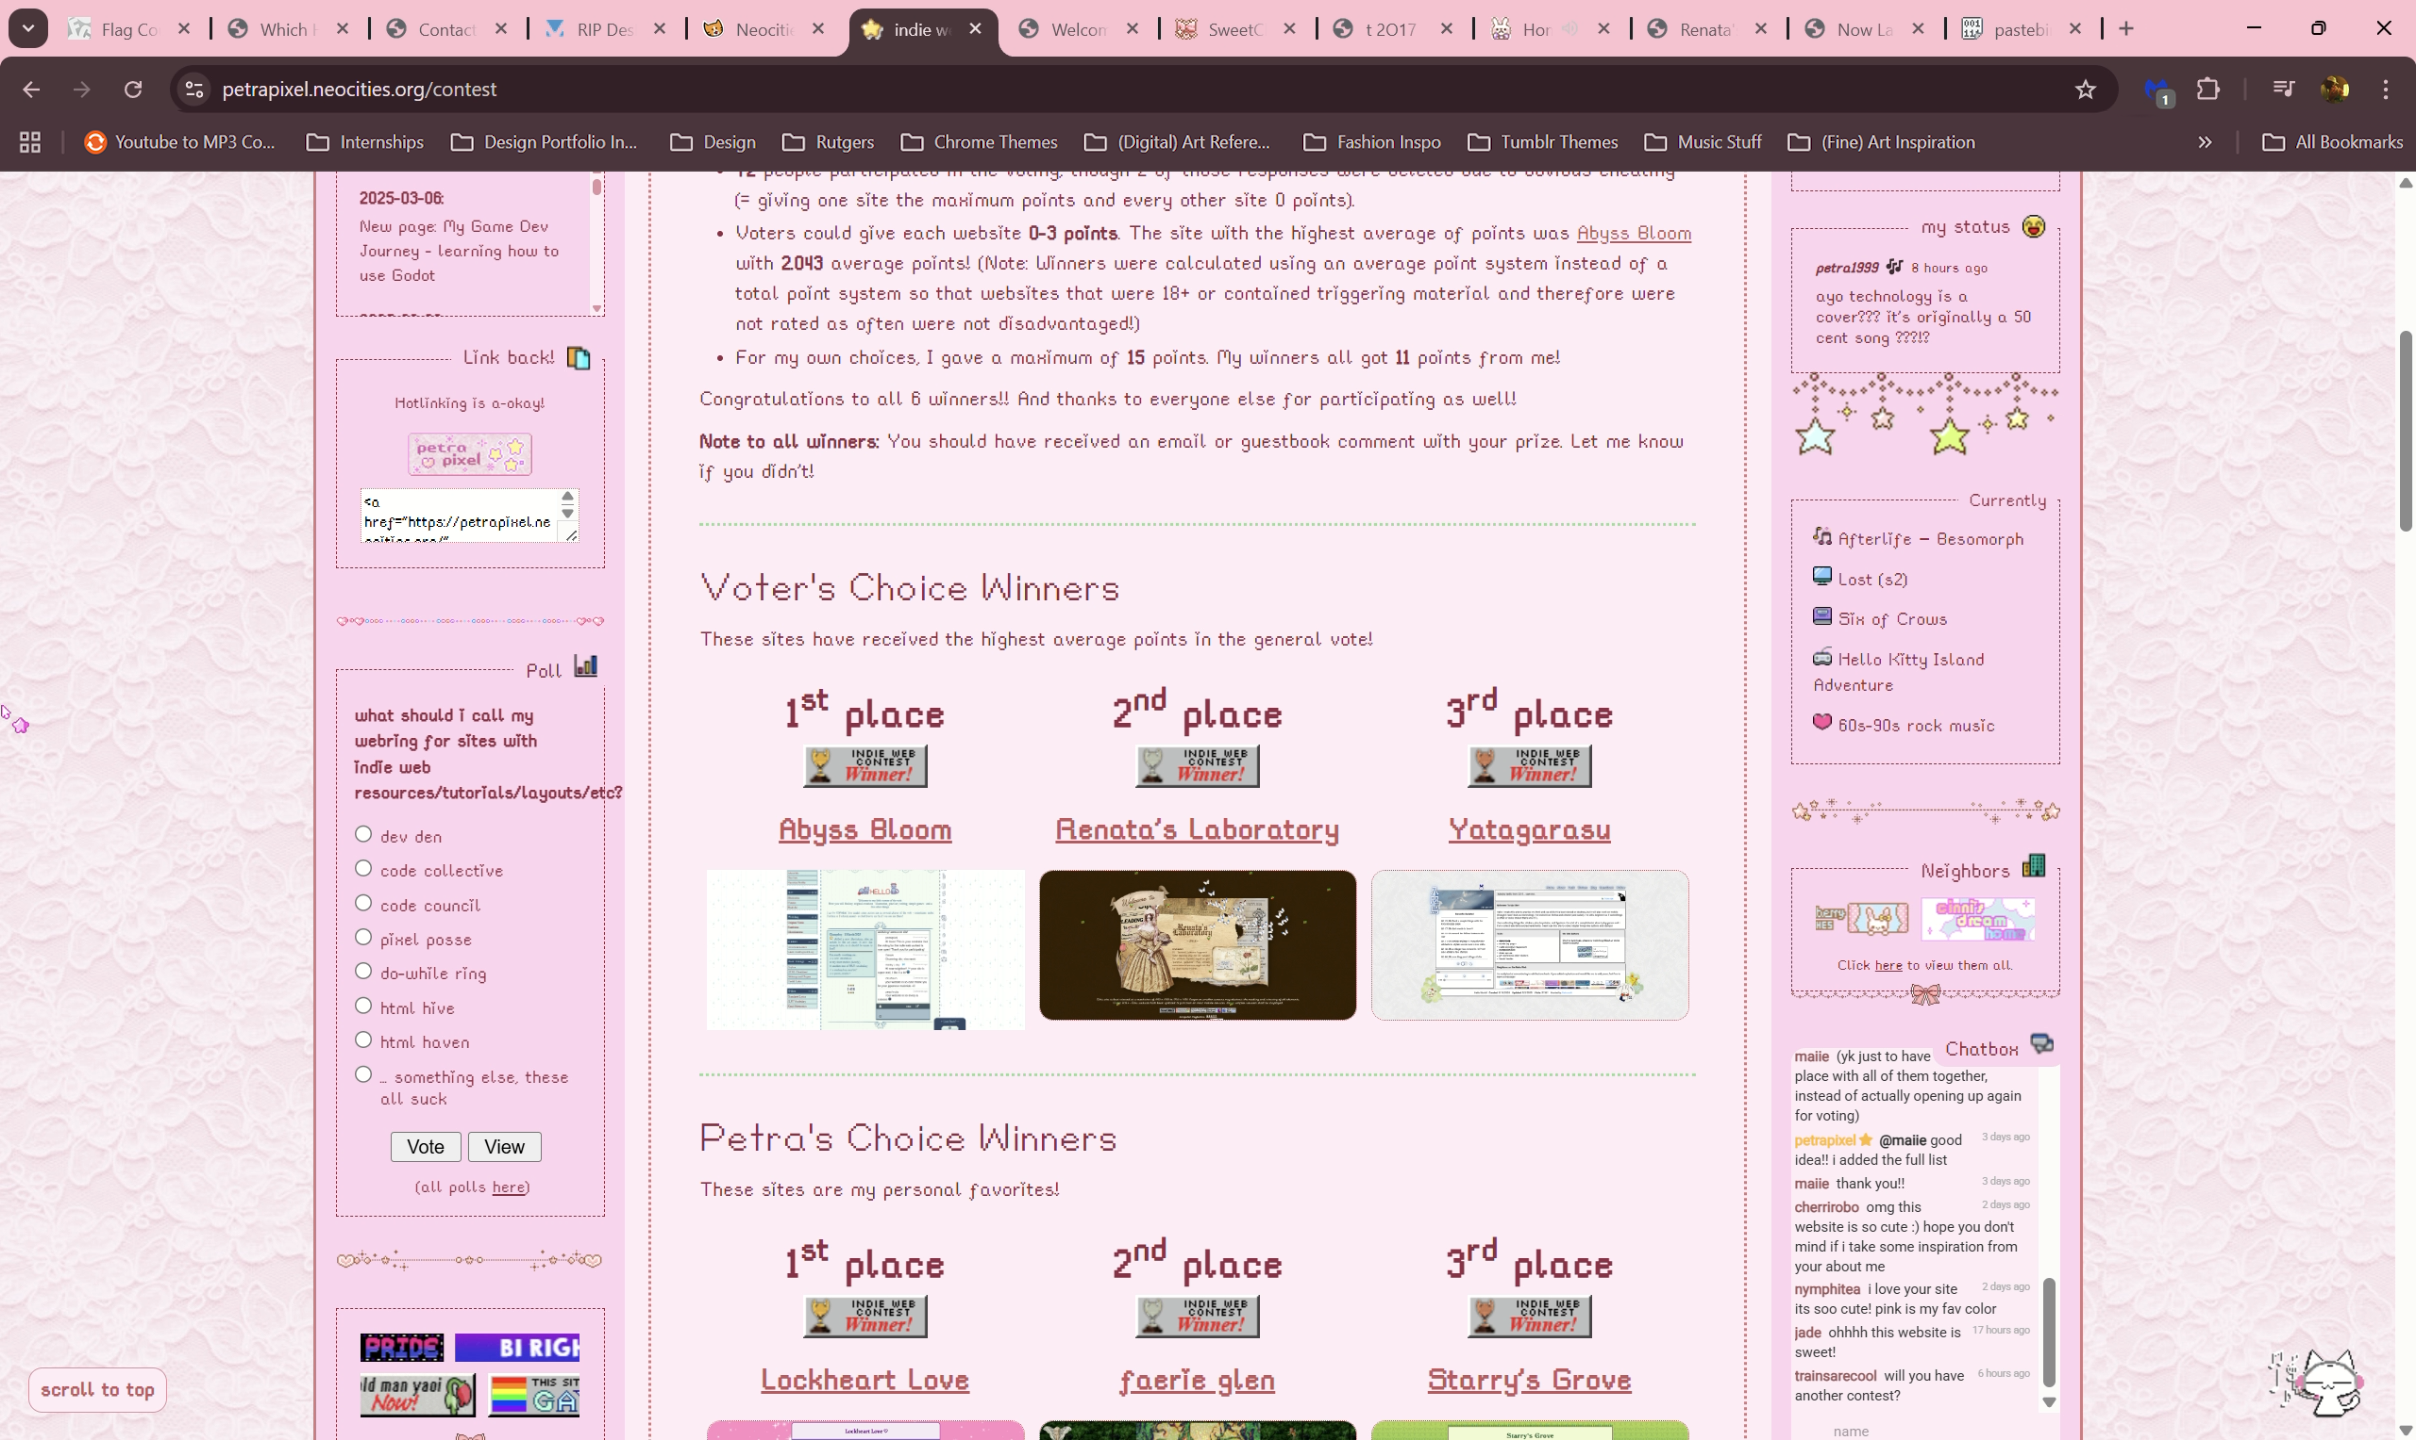Select the 'code collective' poll option
The width and height of the screenshot is (2416, 1440).
tap(364, 868)
